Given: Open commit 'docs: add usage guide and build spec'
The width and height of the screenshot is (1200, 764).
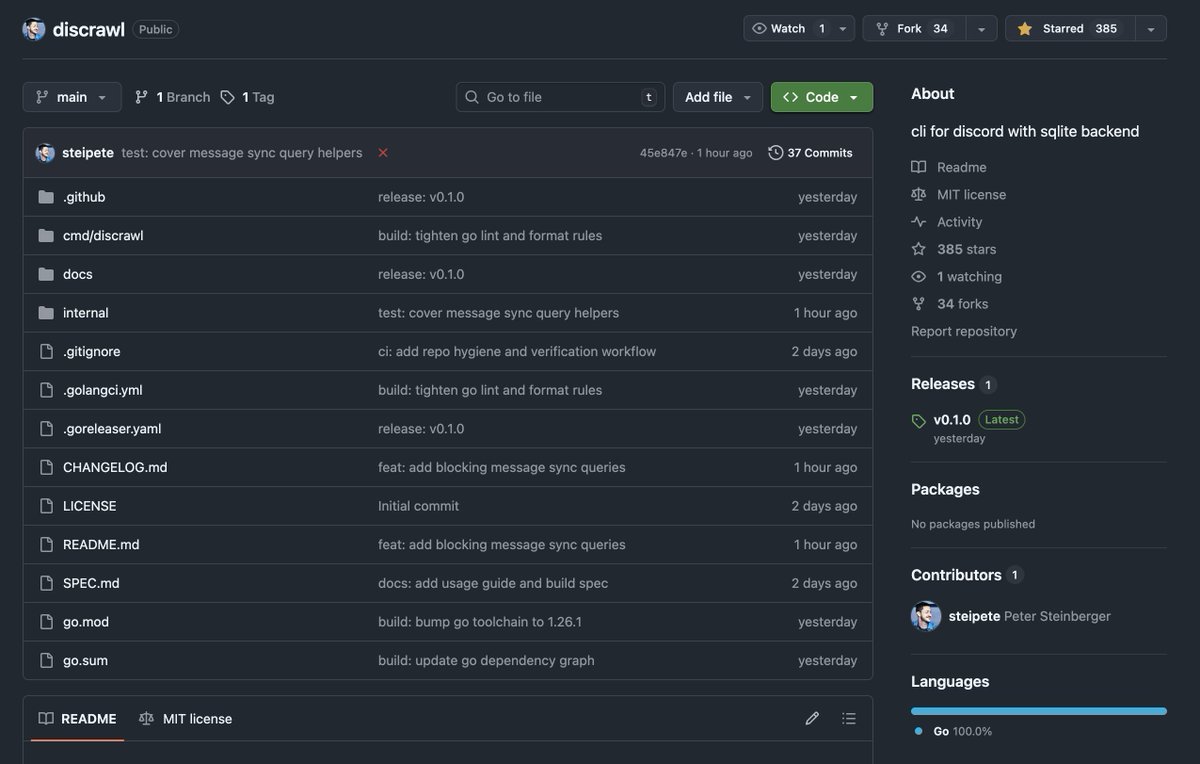Looking at the screenshot, I should [493, 583].
